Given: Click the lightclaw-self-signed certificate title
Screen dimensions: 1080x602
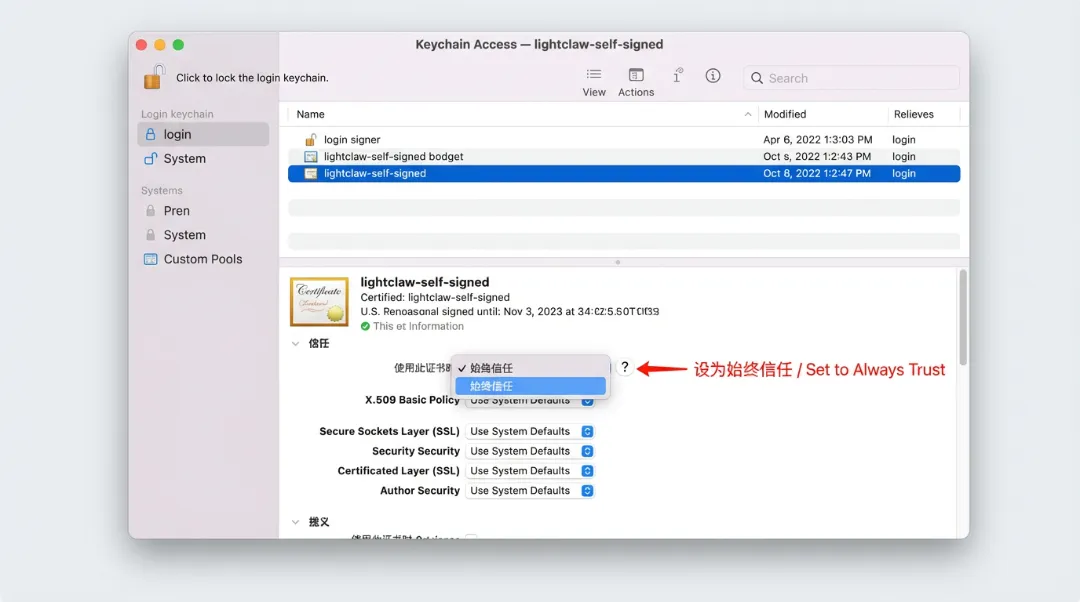Looking at the screenshot, I should pos(425,282).
